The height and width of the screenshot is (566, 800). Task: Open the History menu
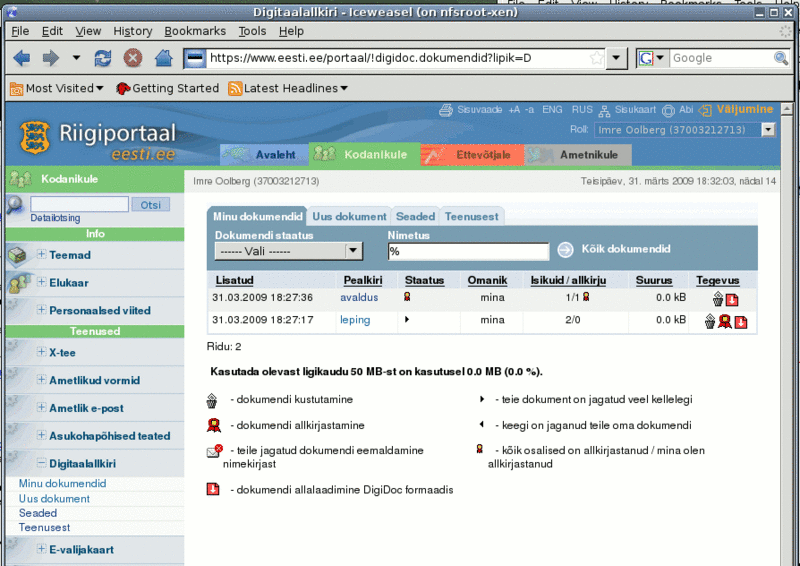[133, 31]
